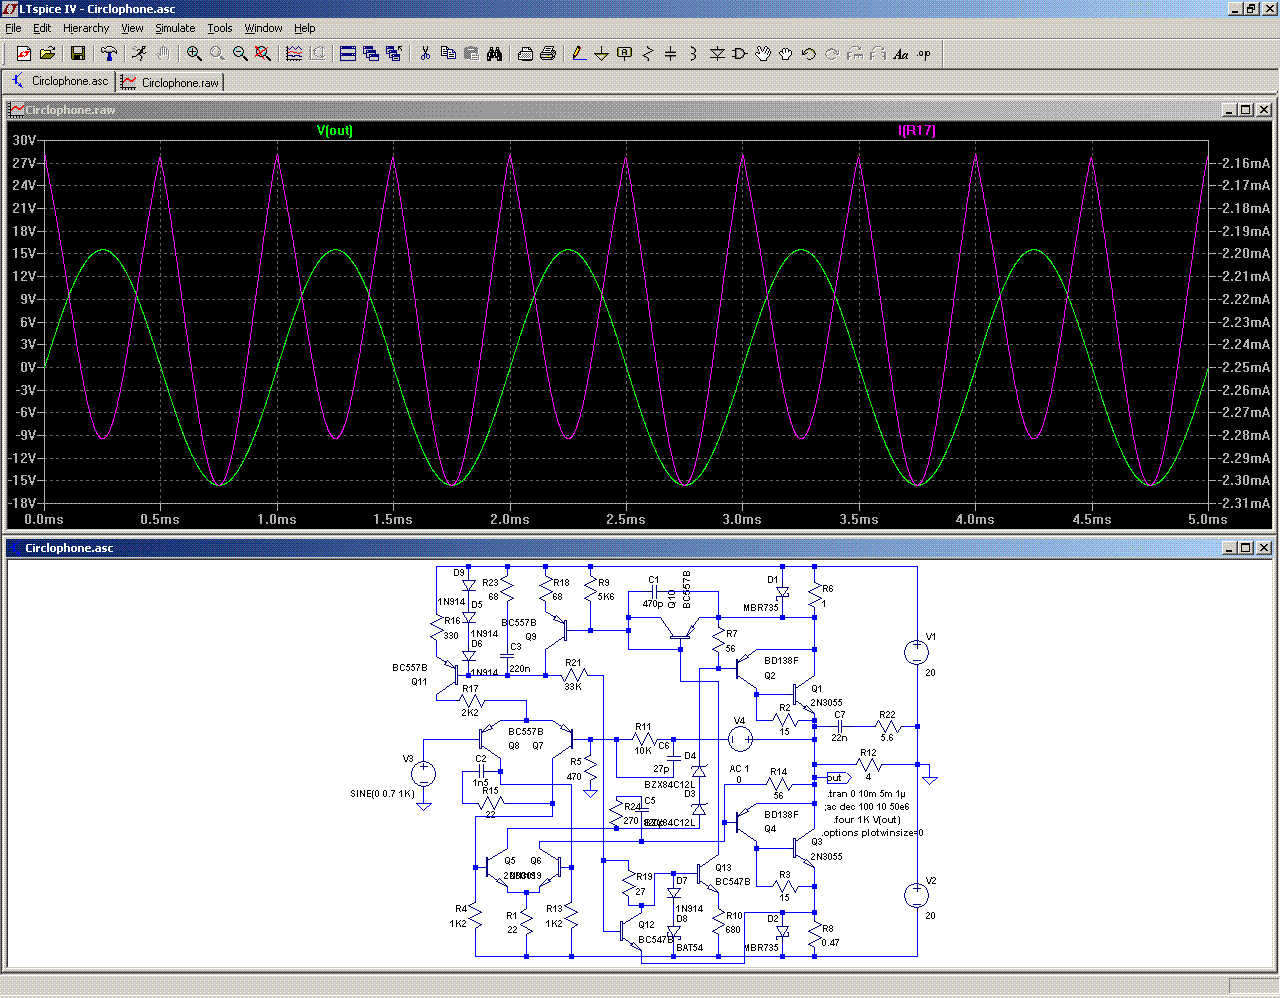This screenshot has width=1280, height=998.
Task: Select the Draw Wire pencil tool
Action: coord(578,54)
